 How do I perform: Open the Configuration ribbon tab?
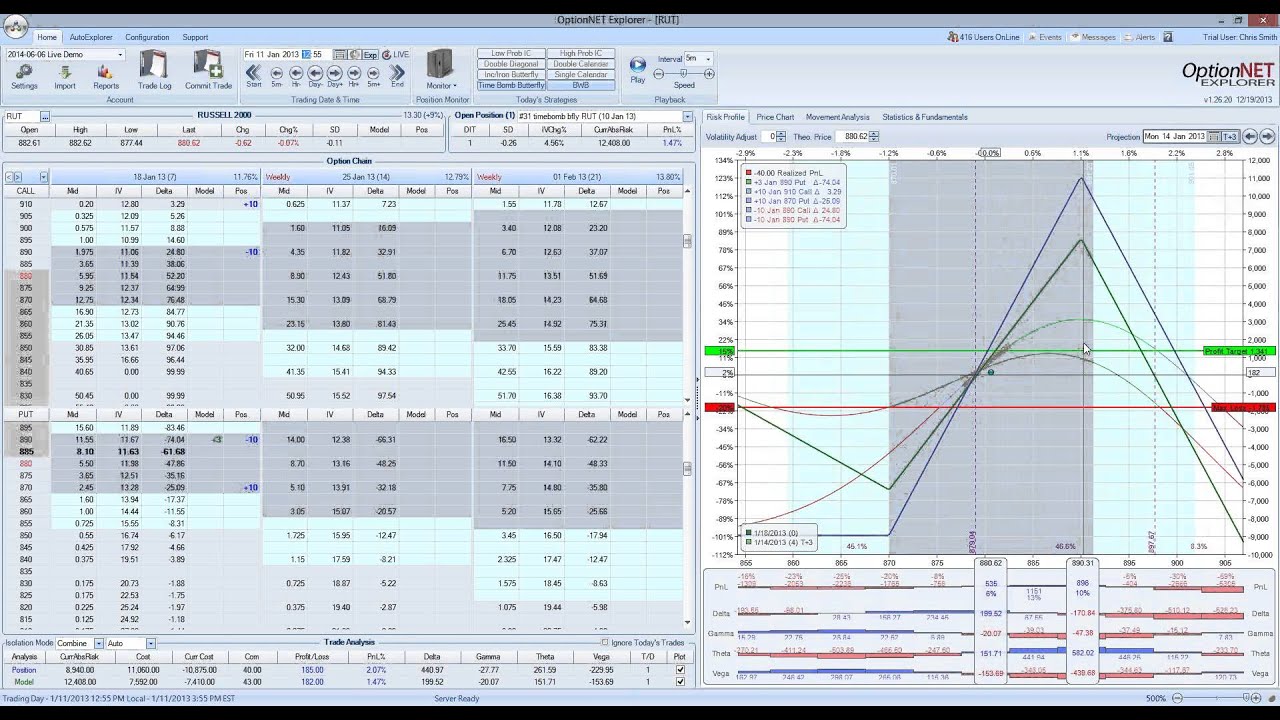[x=147, y=37]
